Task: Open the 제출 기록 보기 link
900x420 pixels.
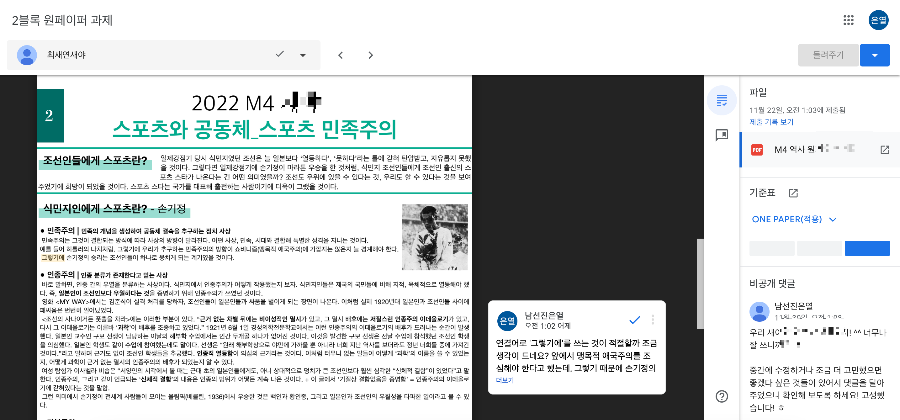Action: (x=771, y=122)
